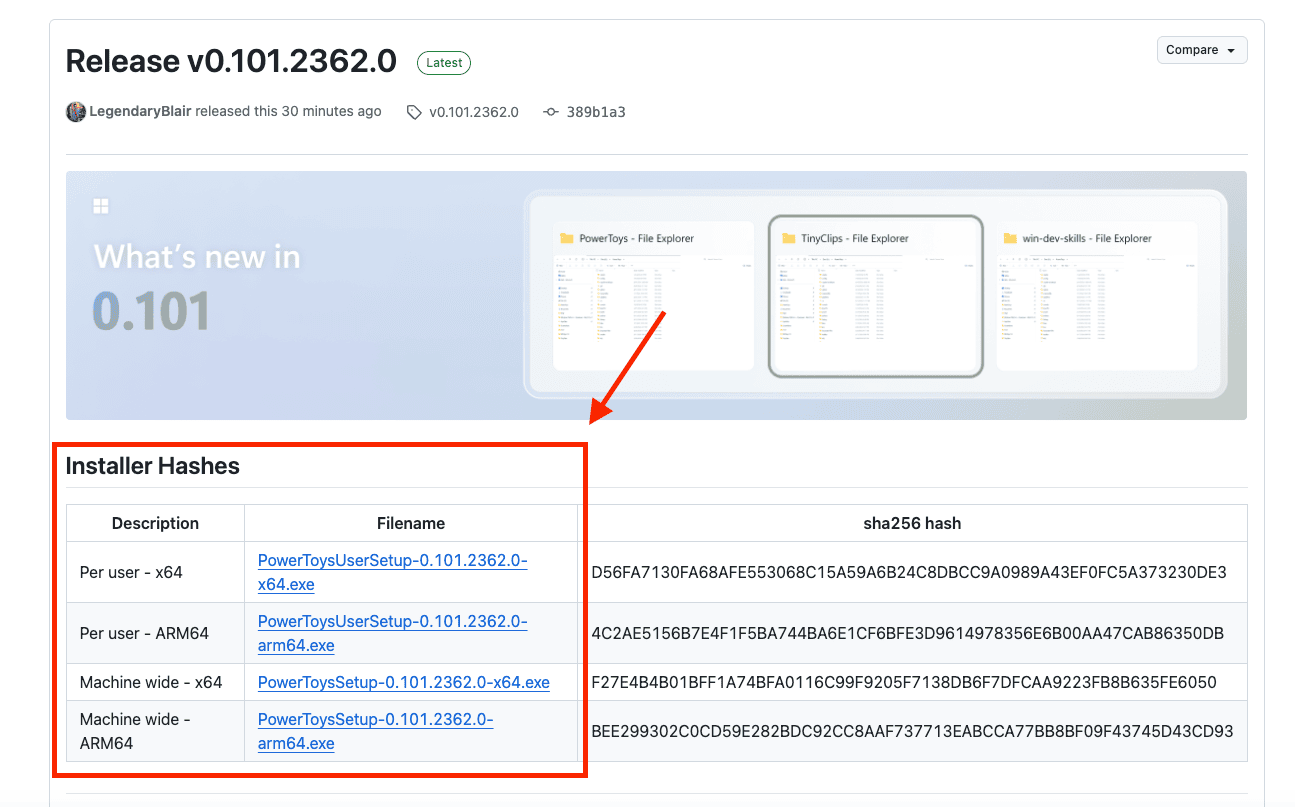Open the Compare dropdown
This screenshot has width=1295, height=807.
(x=1202, y=50)
